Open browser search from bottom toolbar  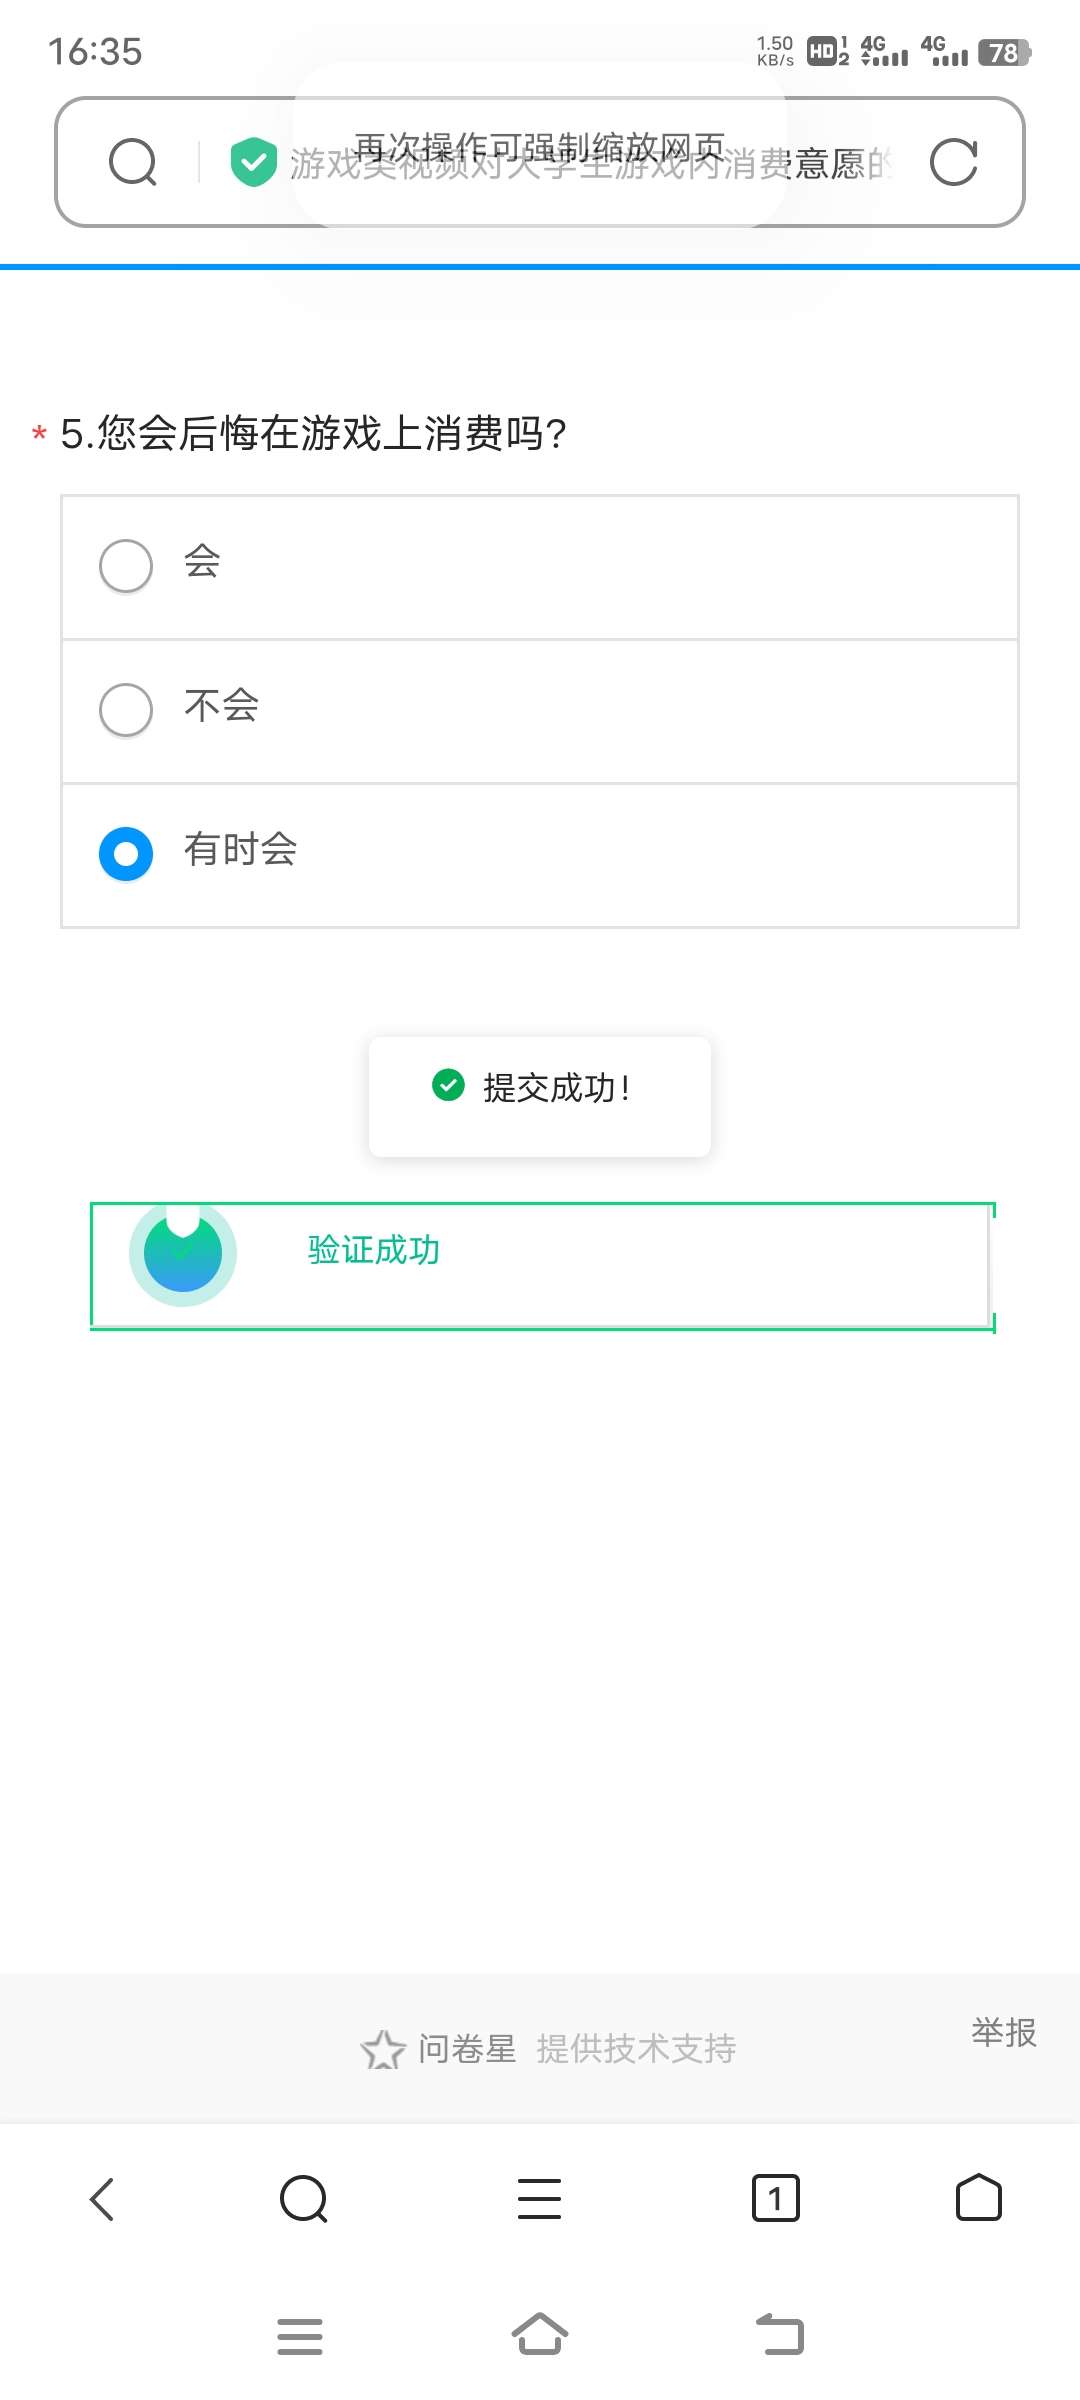(304, 2199)
